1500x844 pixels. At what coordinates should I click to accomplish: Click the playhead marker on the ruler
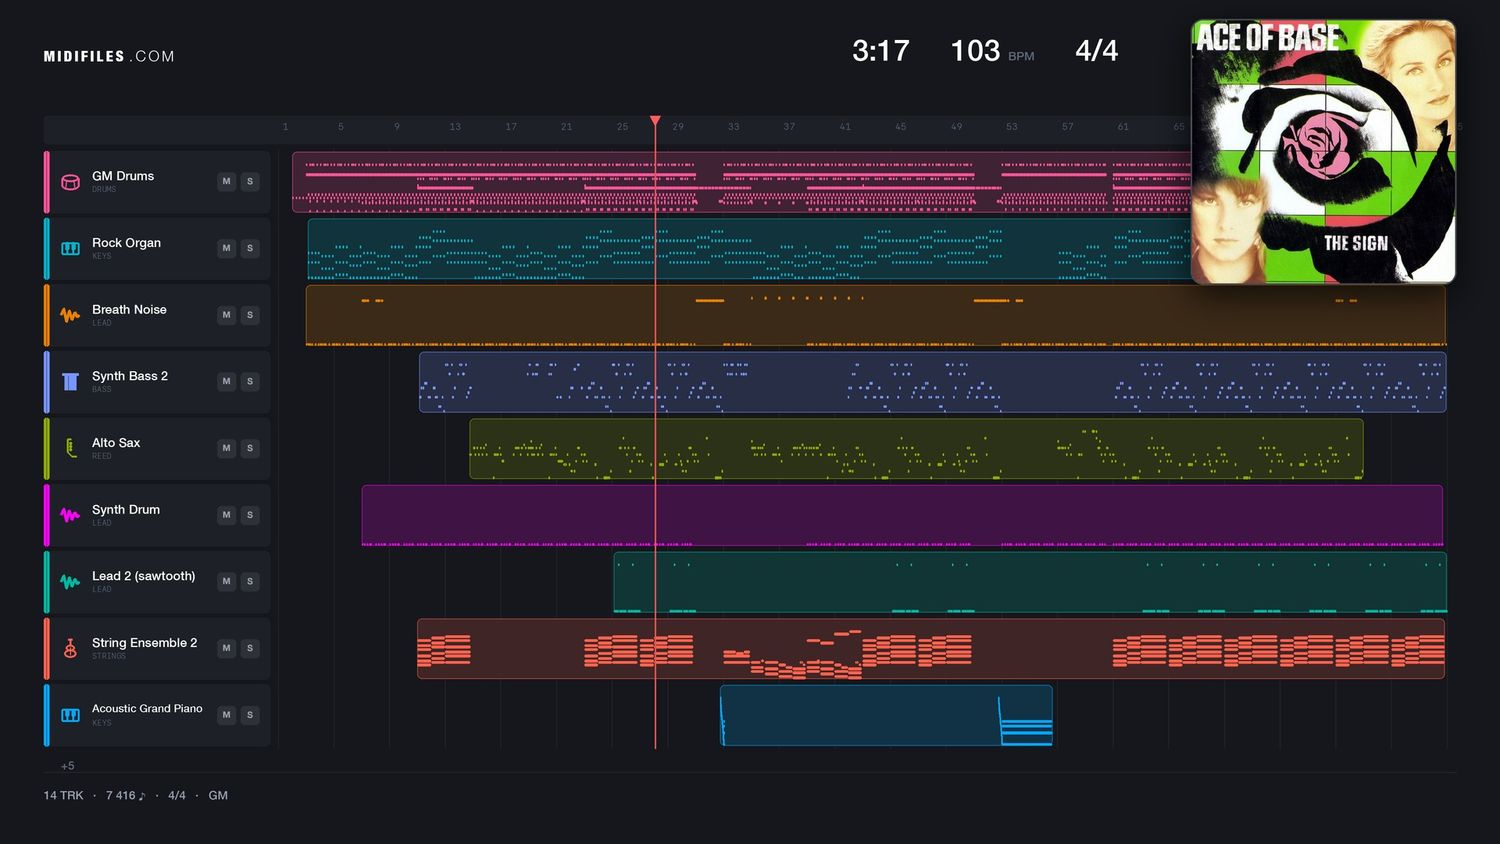click(x=655, y=121)
